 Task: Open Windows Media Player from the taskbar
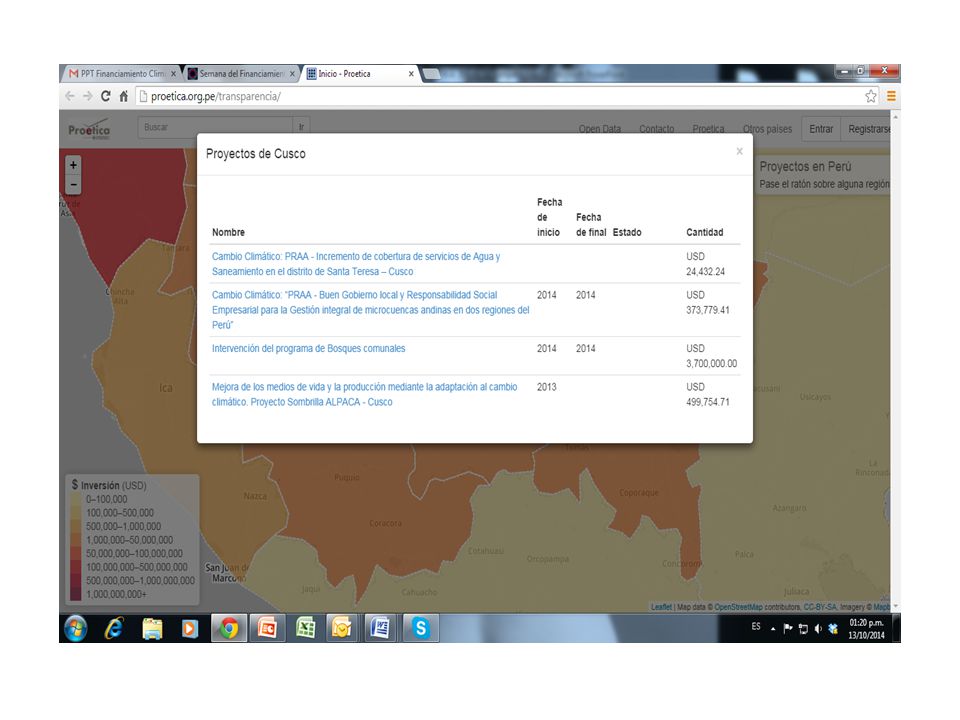190,628
